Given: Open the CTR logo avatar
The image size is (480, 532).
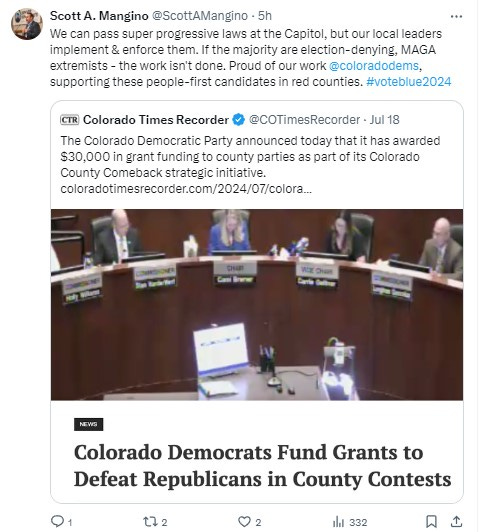Looking at the screenshot, I should pos(70,120).
